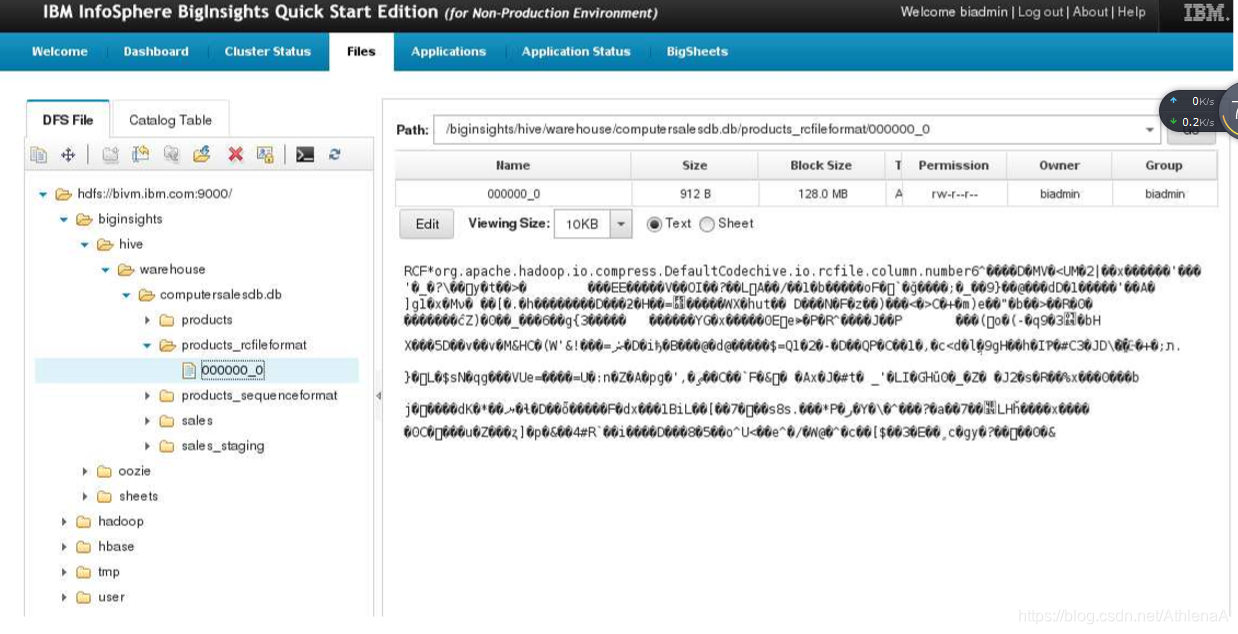Select the Files tab

pos(361,52)
